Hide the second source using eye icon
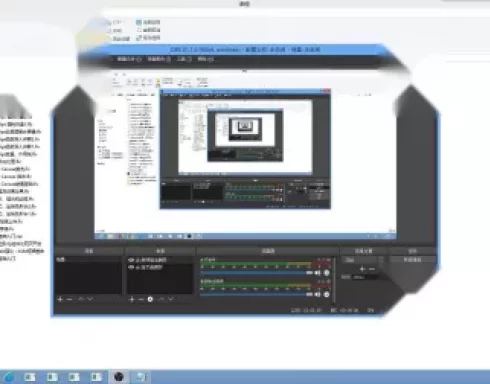This screenshot has height=384, width=490. 131,267
